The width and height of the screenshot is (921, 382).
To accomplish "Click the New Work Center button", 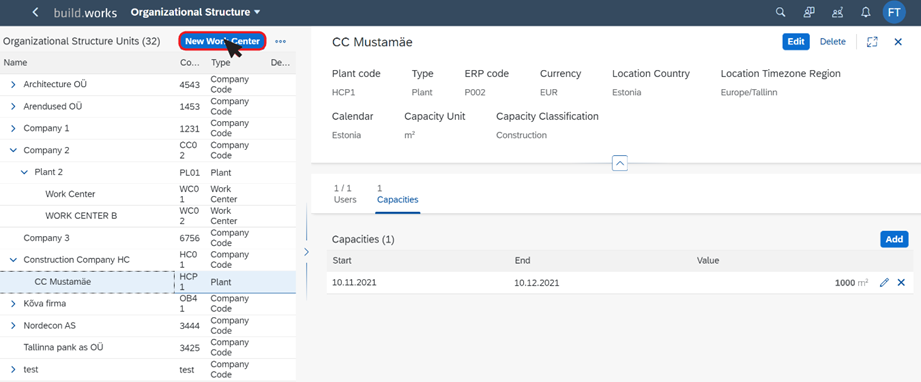I will pyautogui.click(x=222, y=41).
